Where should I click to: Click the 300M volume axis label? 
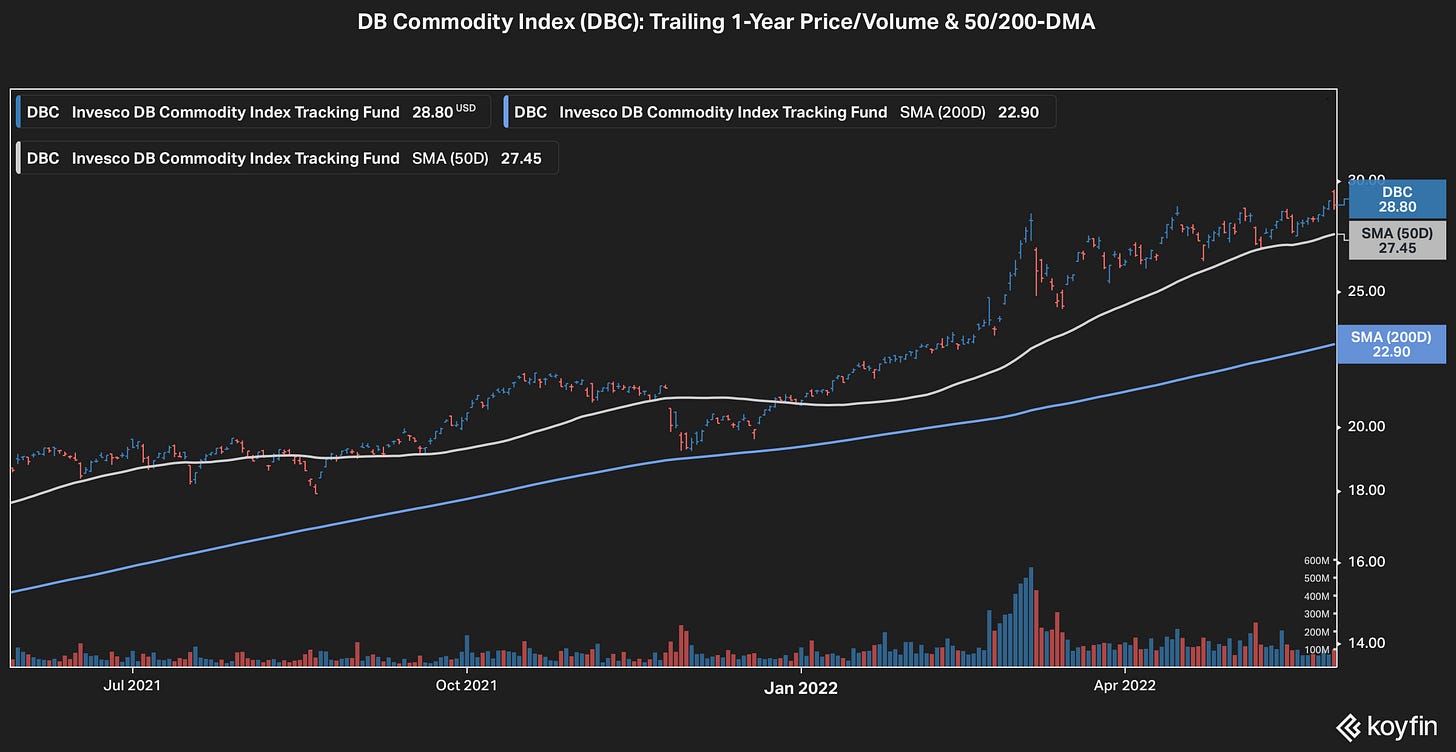[x=1316, y=614]
